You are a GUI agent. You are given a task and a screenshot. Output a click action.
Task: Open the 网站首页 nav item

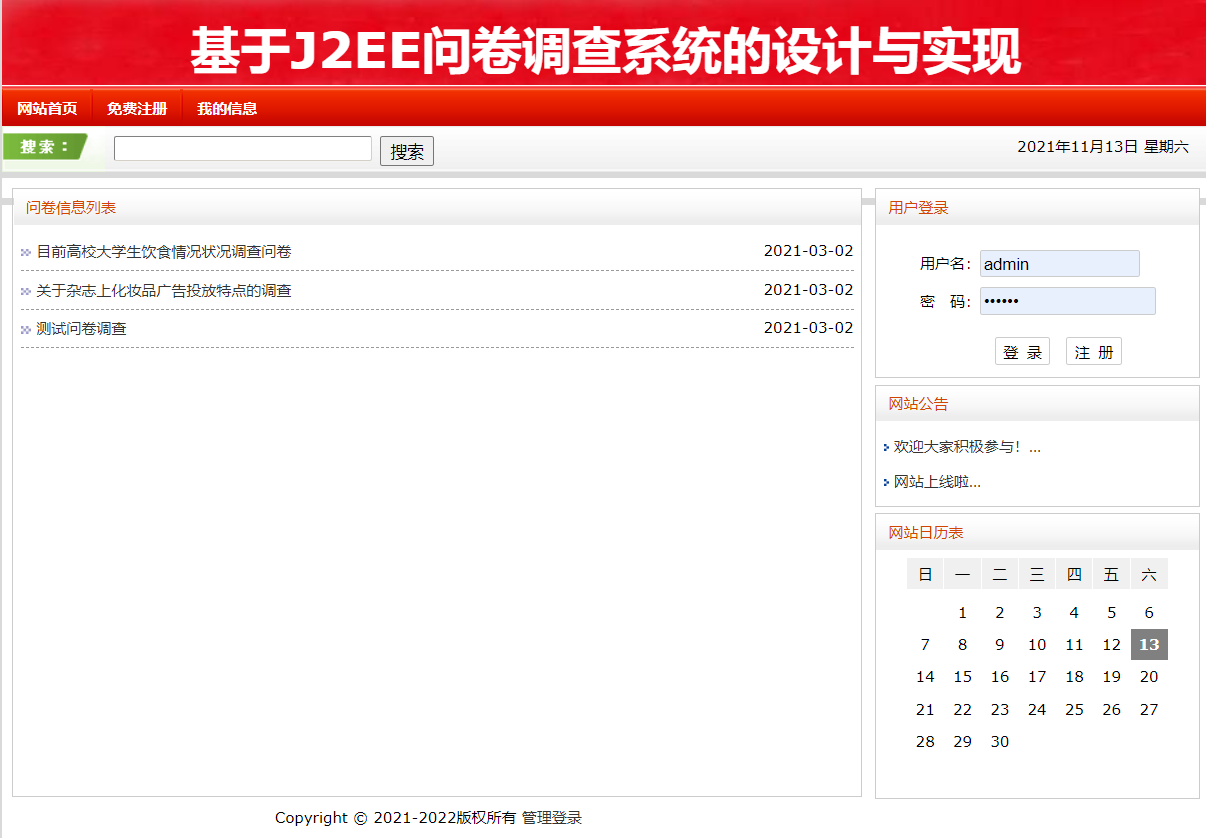point(47,108)
